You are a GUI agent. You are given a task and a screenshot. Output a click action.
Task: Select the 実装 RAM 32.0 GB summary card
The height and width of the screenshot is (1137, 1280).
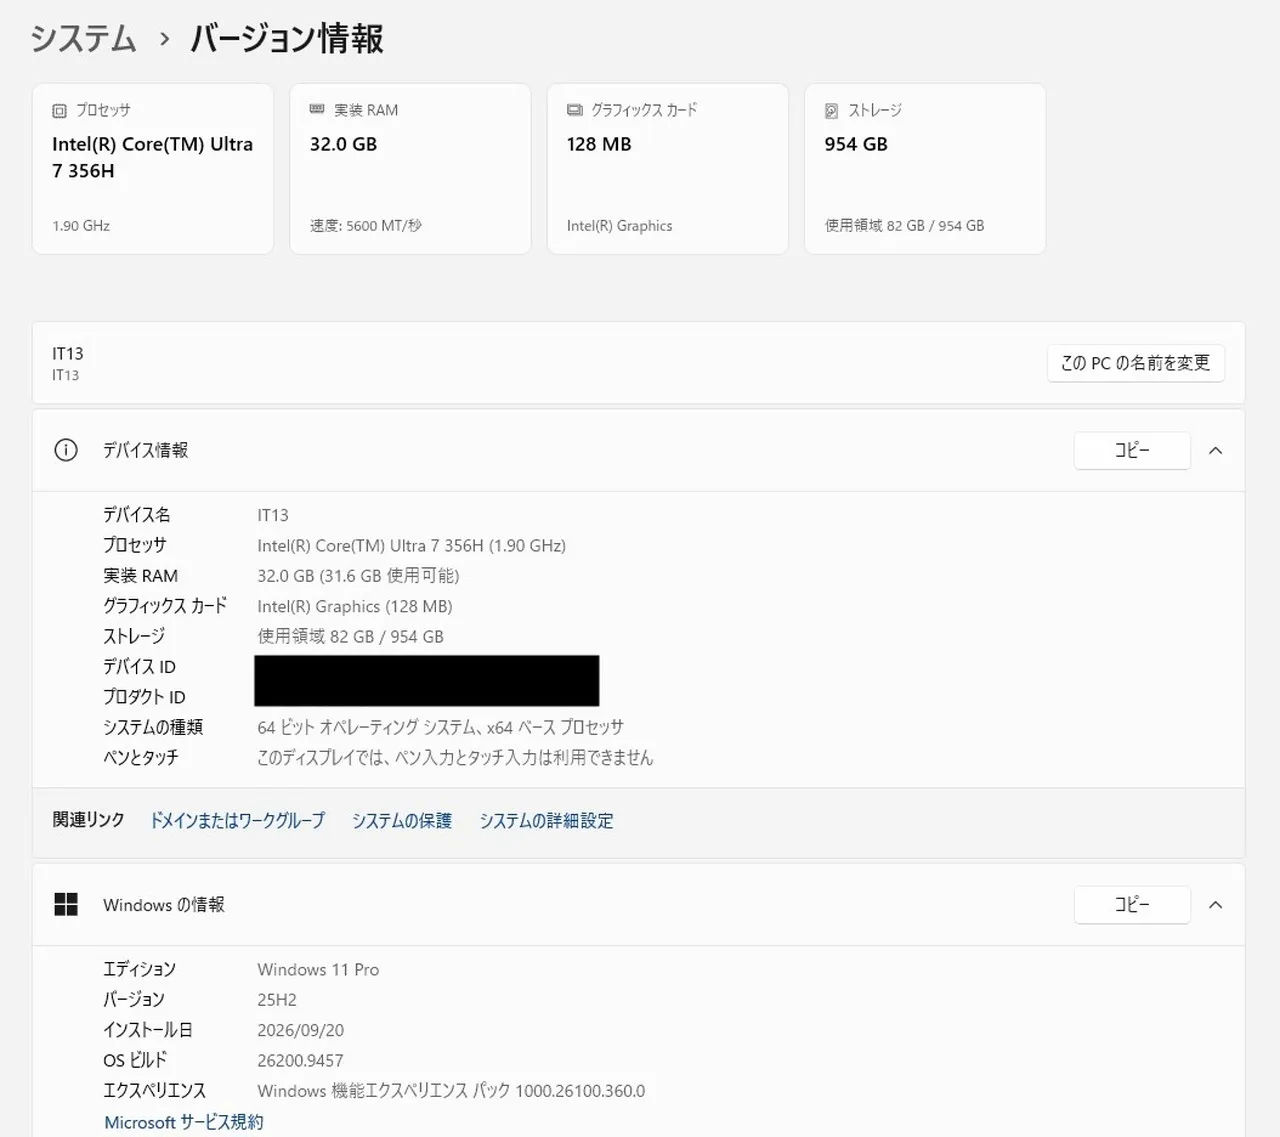click(x=410, y=168)
